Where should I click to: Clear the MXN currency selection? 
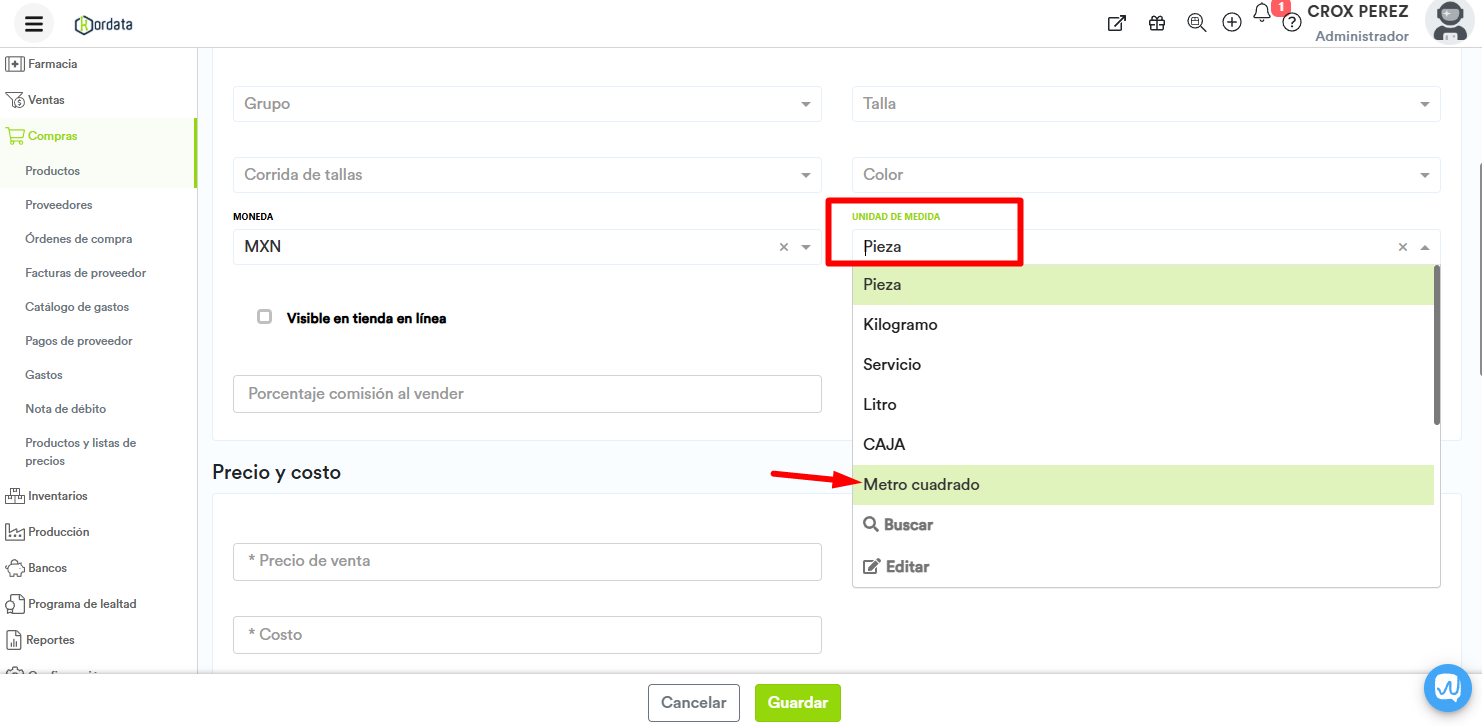tap(784, 247)
